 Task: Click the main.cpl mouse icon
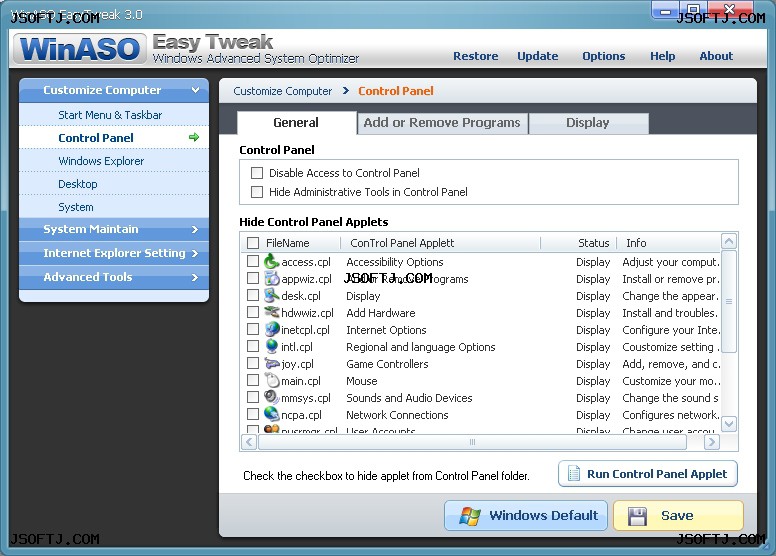click(271, 380)
